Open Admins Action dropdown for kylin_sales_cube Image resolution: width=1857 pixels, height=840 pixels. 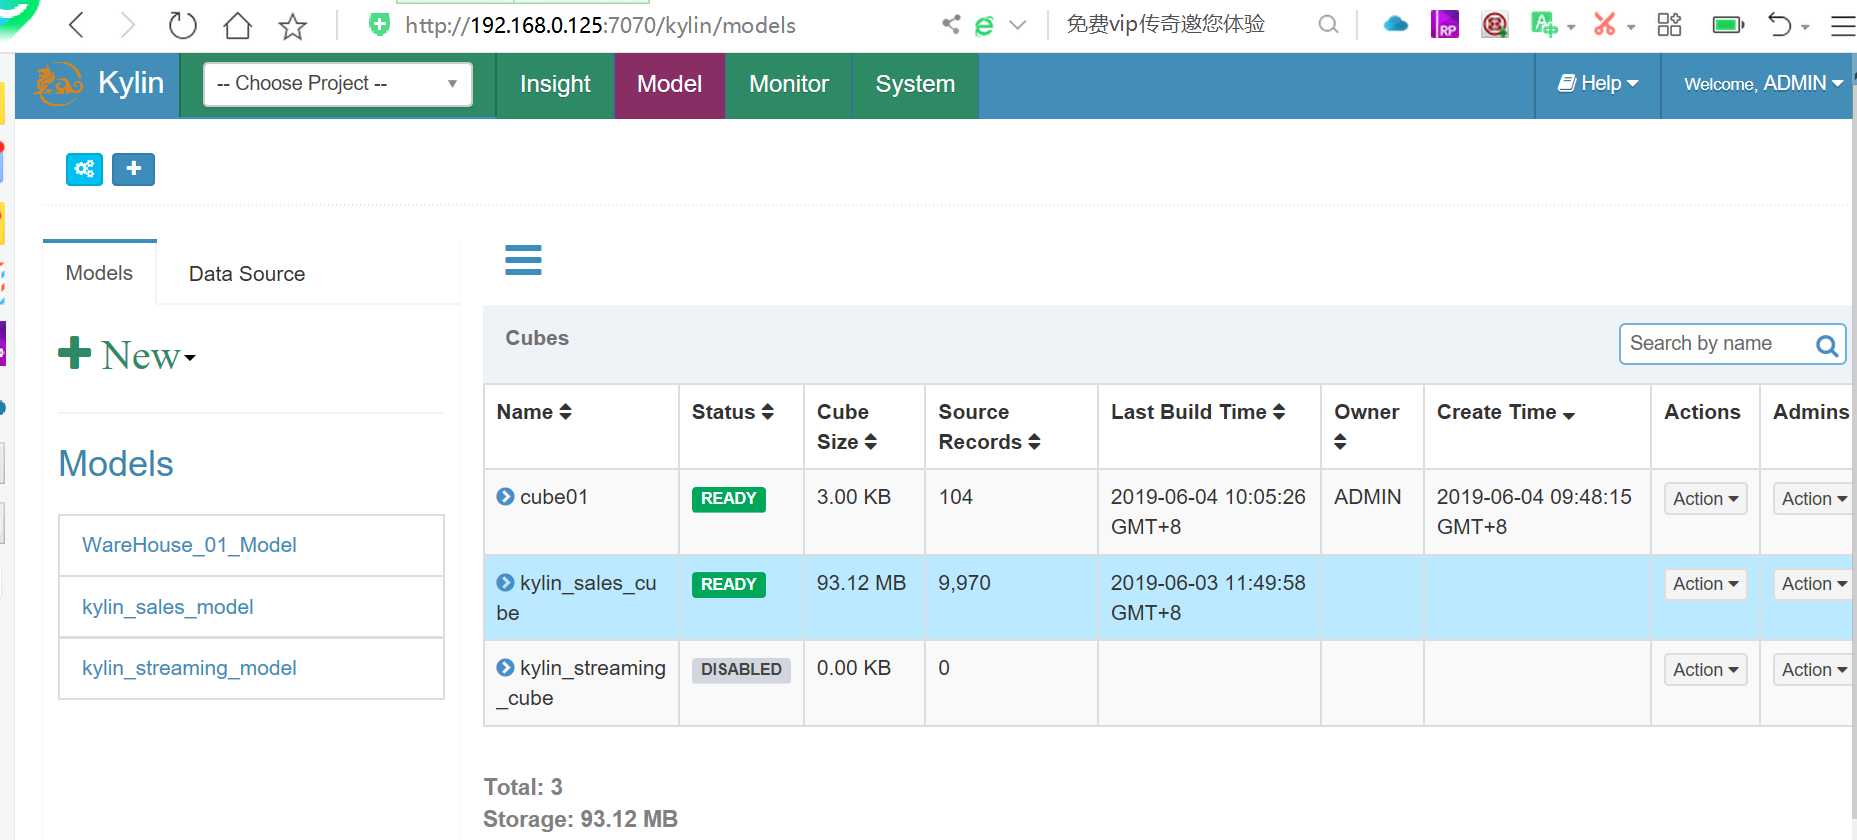point(1813,584)
